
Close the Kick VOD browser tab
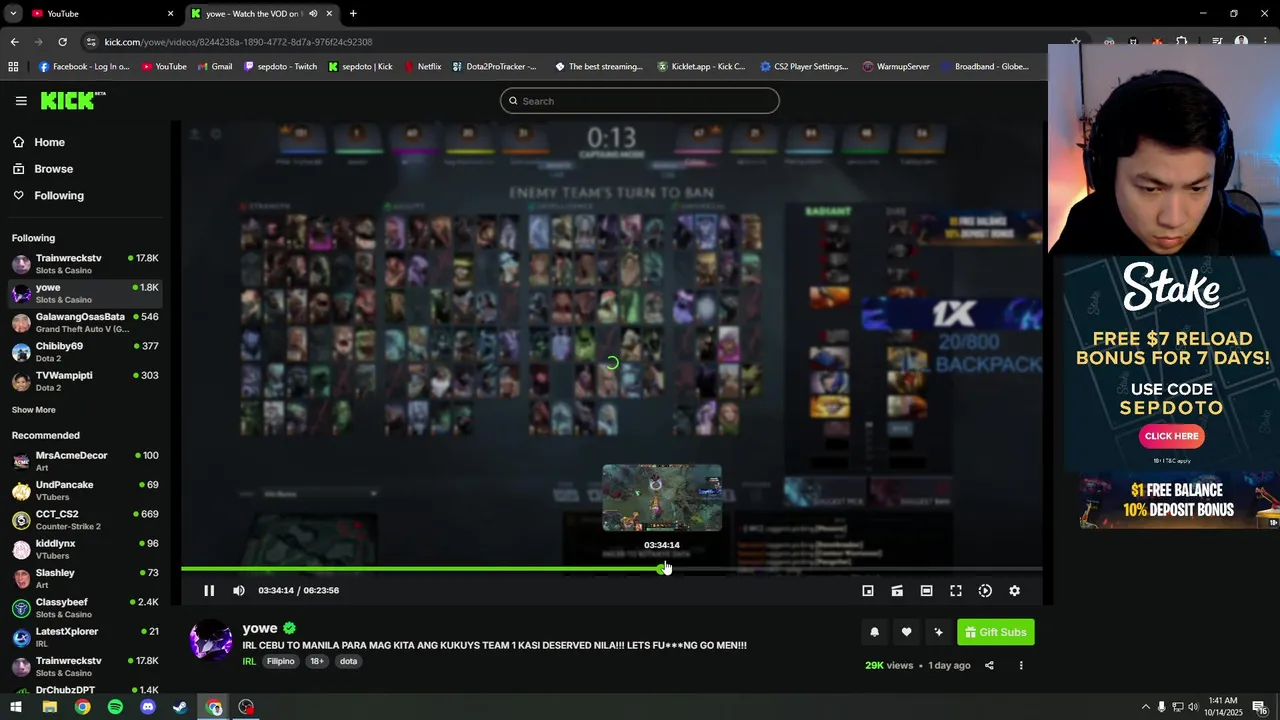pos(329,14)
